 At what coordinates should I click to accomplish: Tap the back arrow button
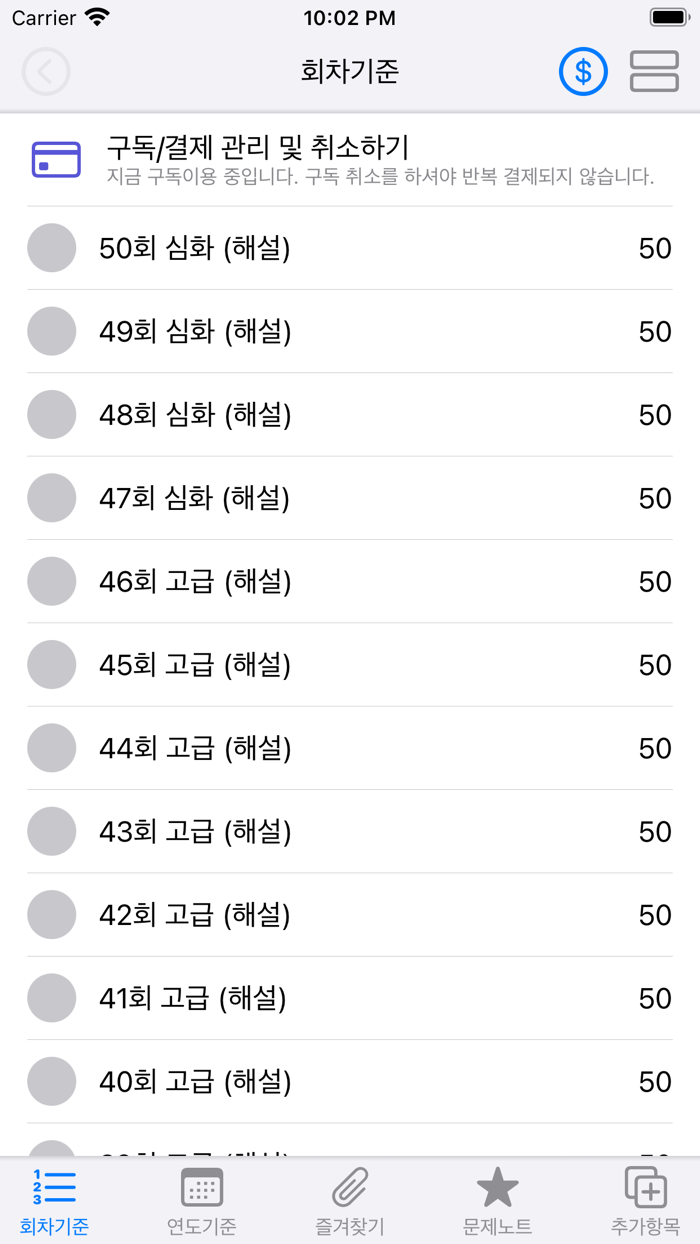coord(46,72)
